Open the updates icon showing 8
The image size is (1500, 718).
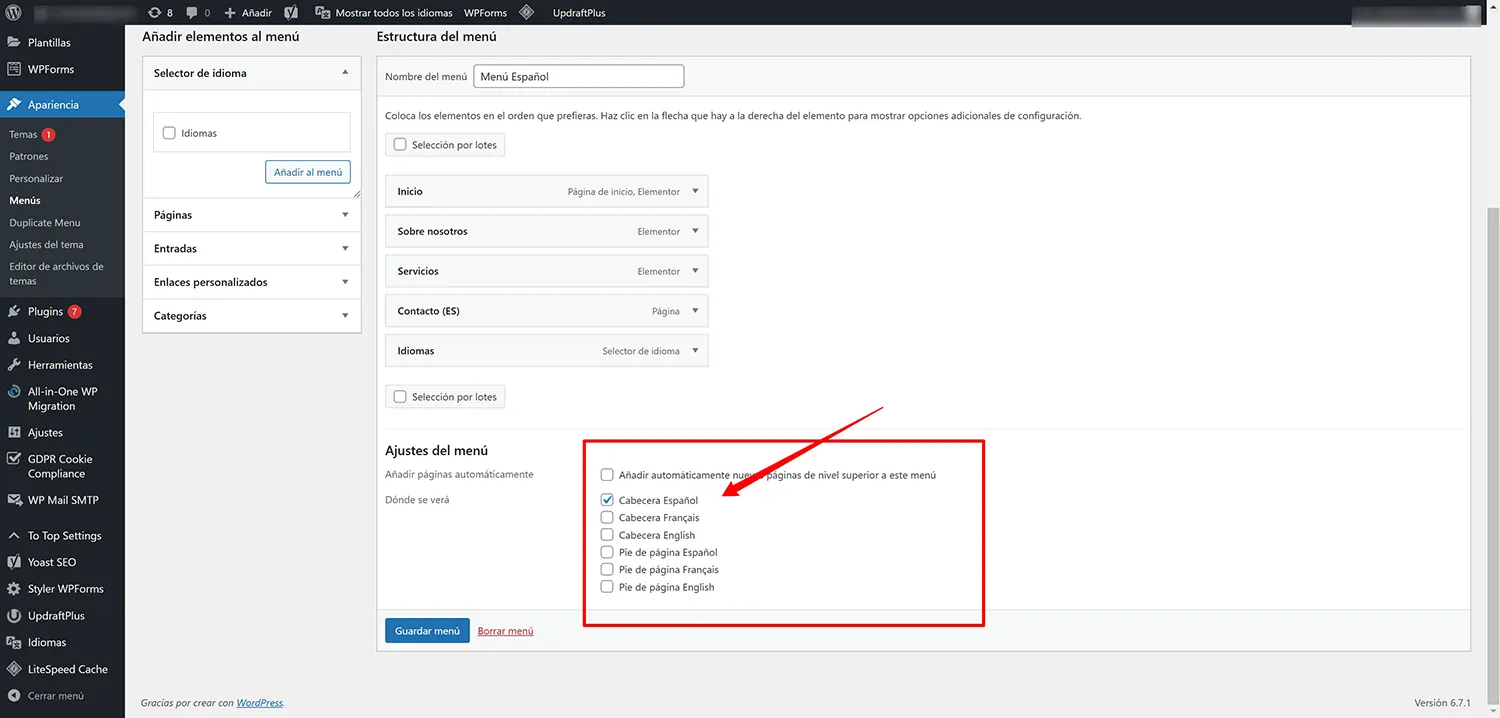pos(160,13)
